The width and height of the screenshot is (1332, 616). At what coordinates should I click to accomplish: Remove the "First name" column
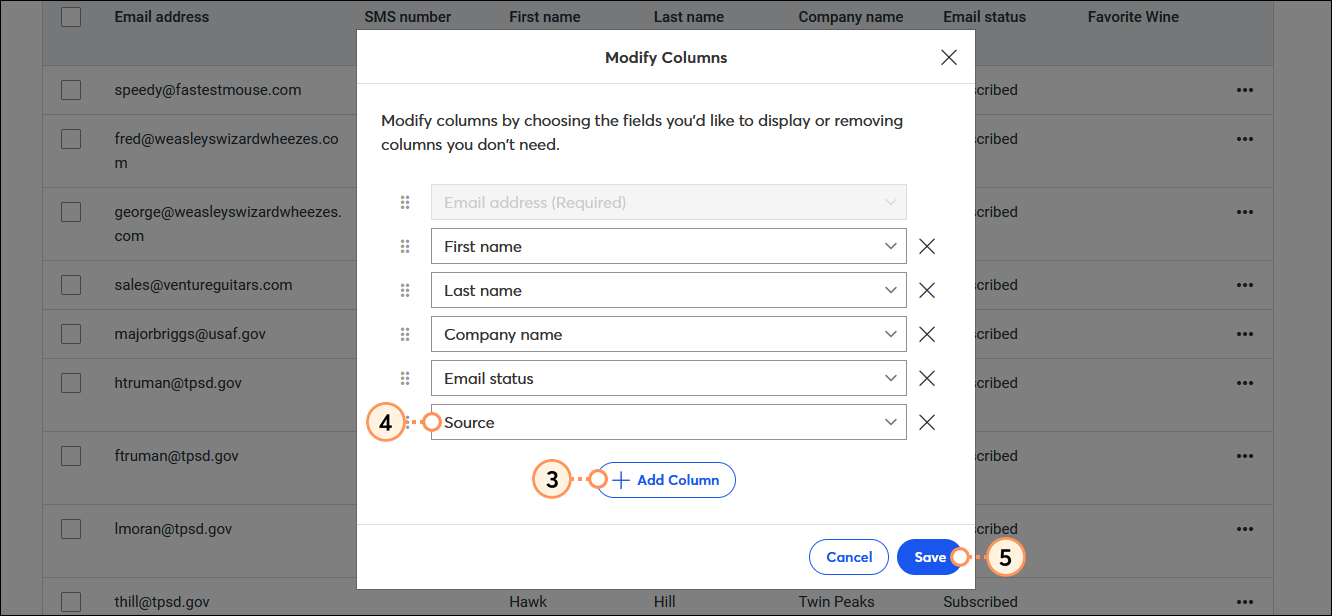[x=926, y=246]
